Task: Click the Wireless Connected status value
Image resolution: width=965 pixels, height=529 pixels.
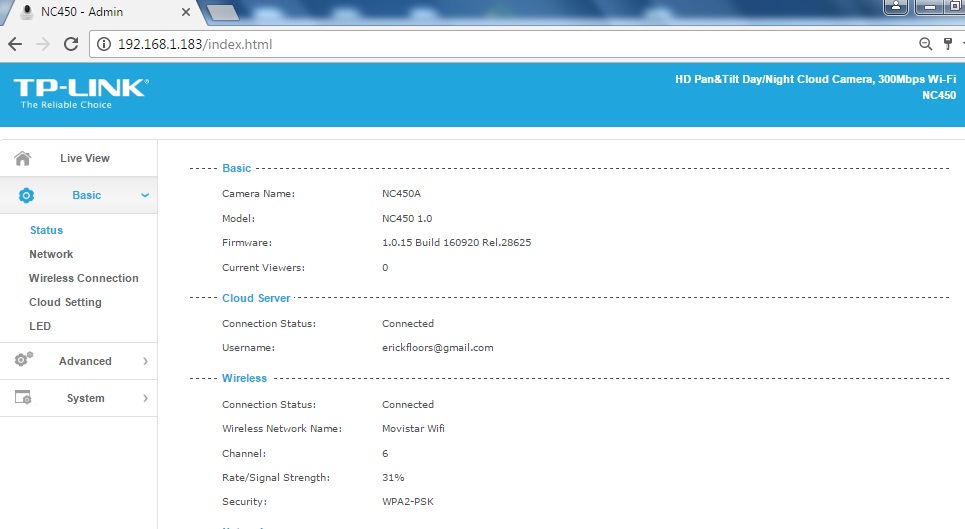Action: click(x=407, y=404)
